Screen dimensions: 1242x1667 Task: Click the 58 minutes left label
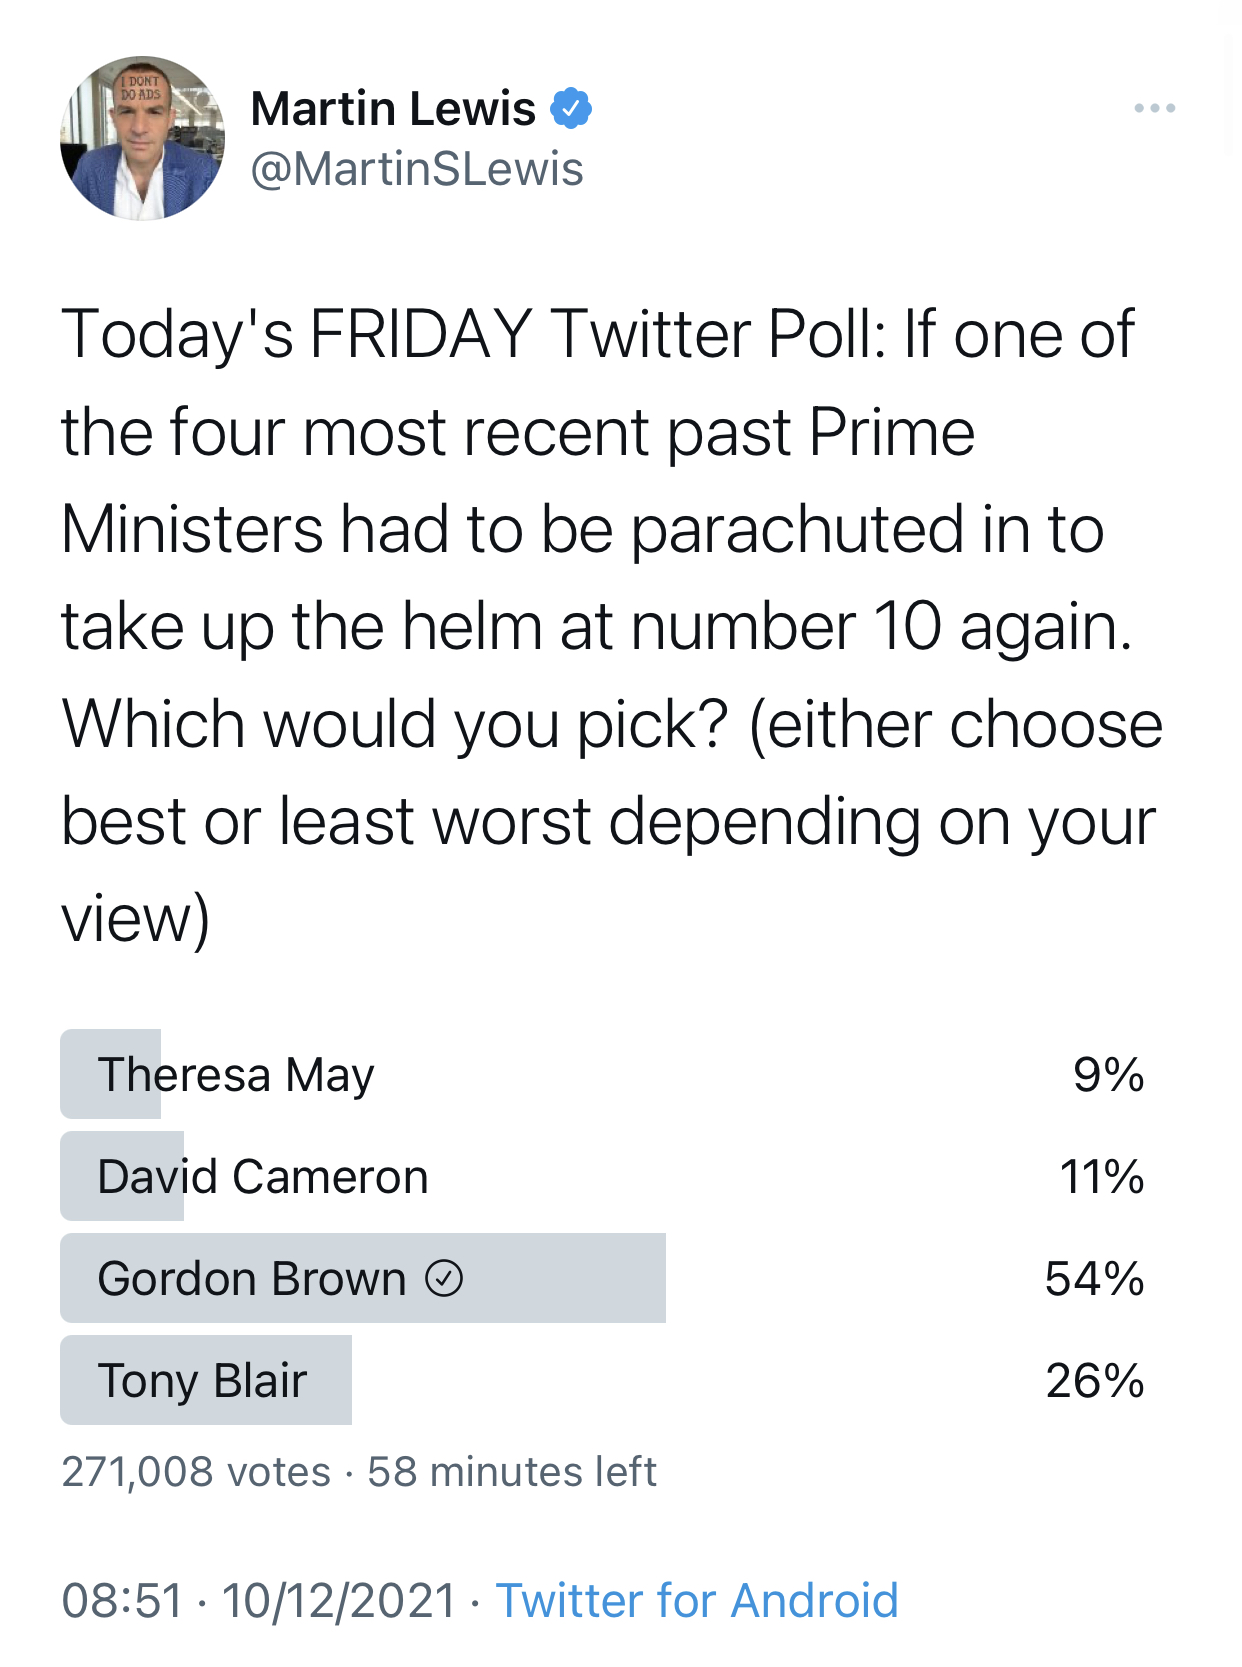click(x=512, y=1472)
